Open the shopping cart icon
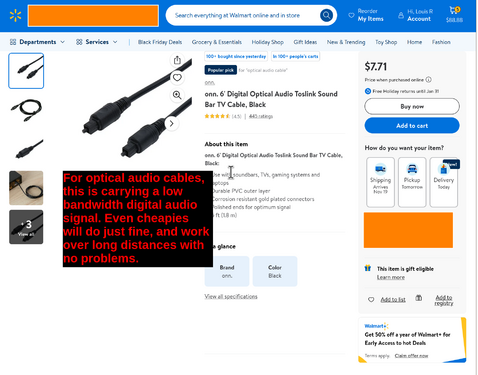This screenshot has height=375, width=478. tap(454, 14)
